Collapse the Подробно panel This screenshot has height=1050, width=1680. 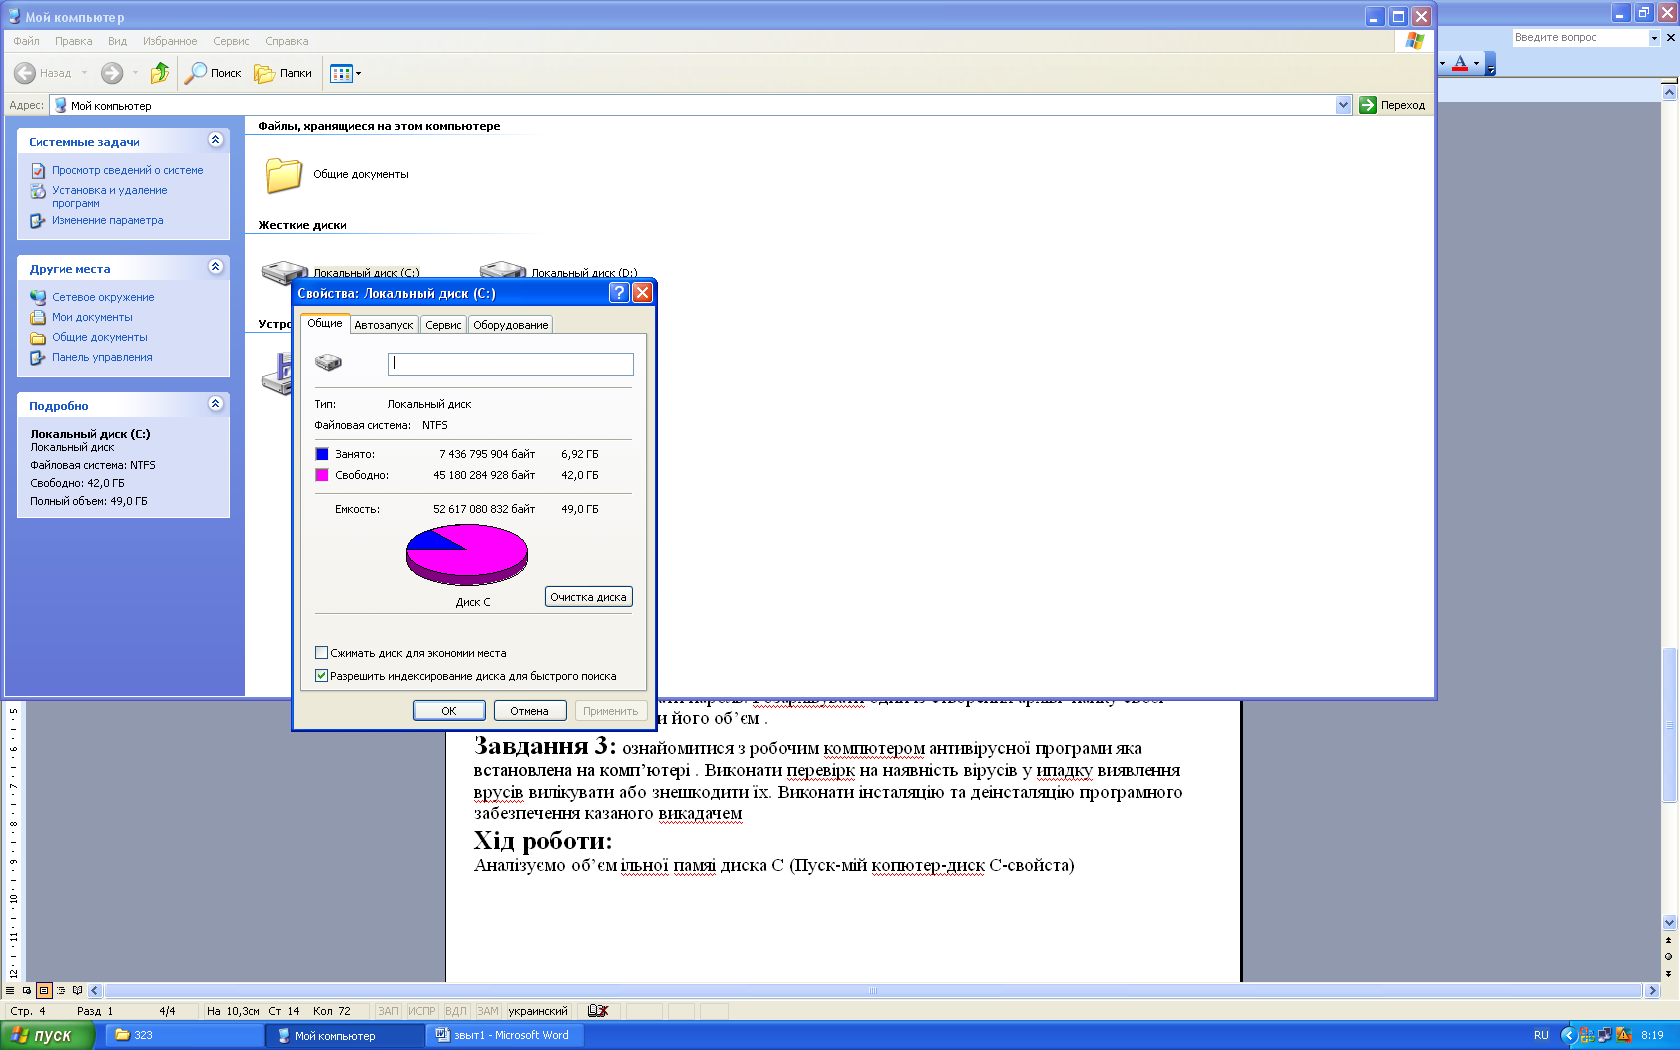(x=215, y=404)
